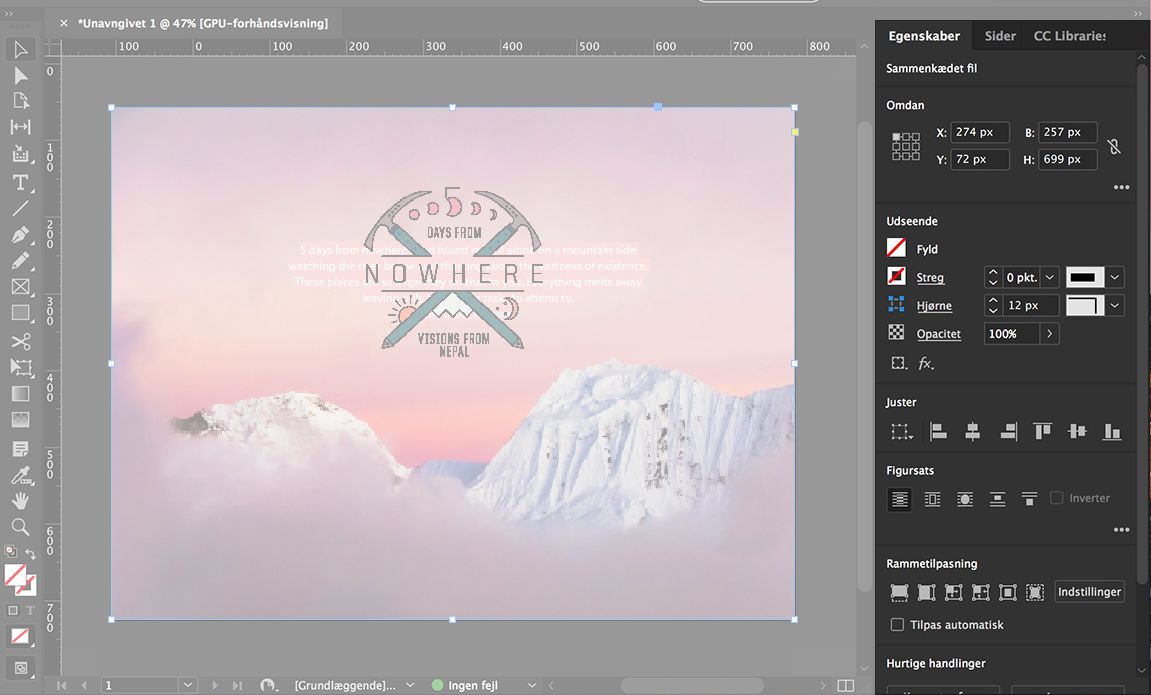Select jump object text wrap option
This screenshot has height=695, width=1151.
[997, 500]
